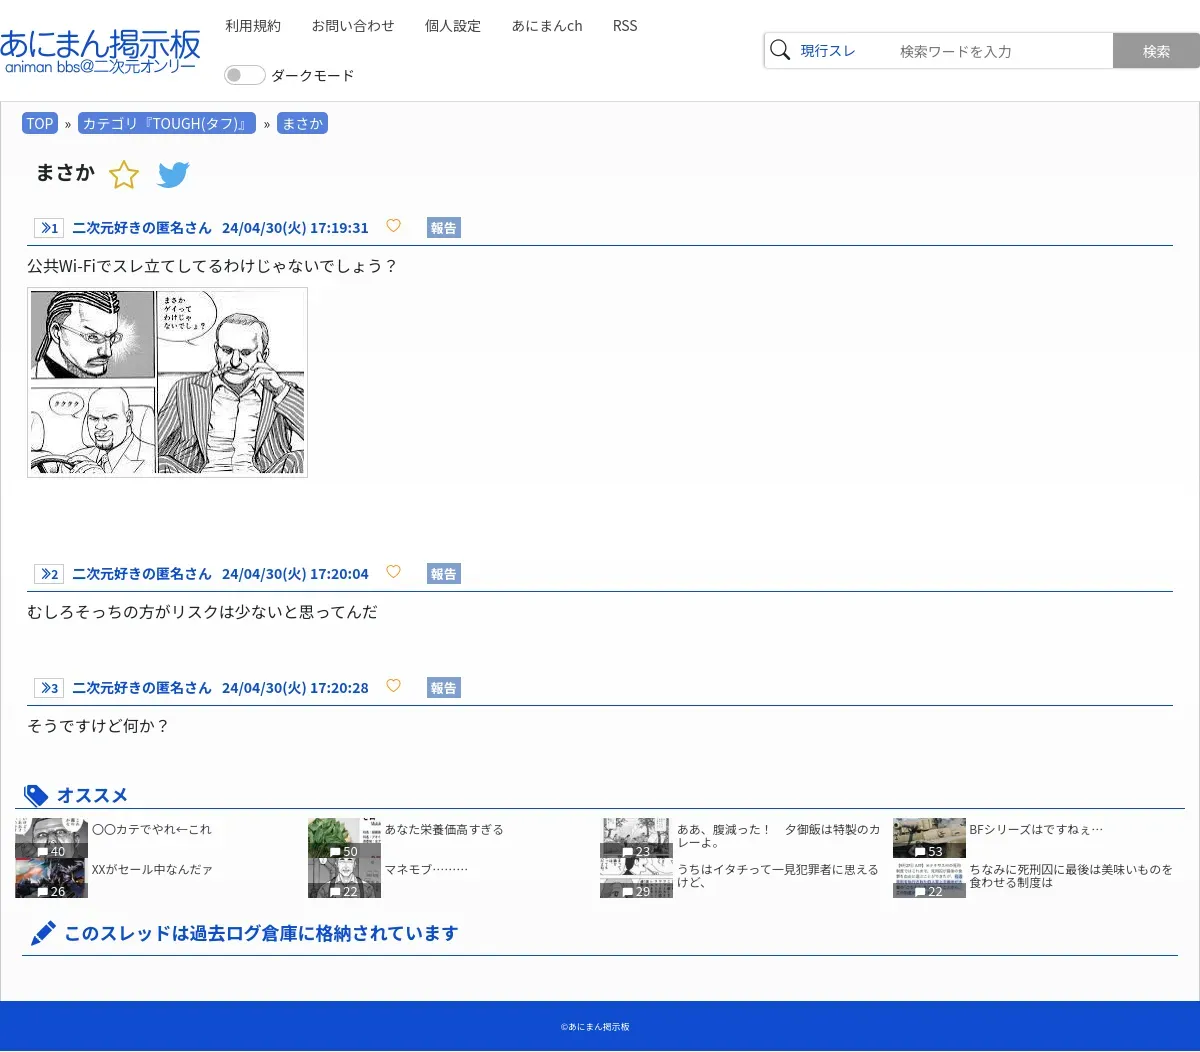Click the pencil icon by archive notice

pyautogui.click(x=43, y=933)
